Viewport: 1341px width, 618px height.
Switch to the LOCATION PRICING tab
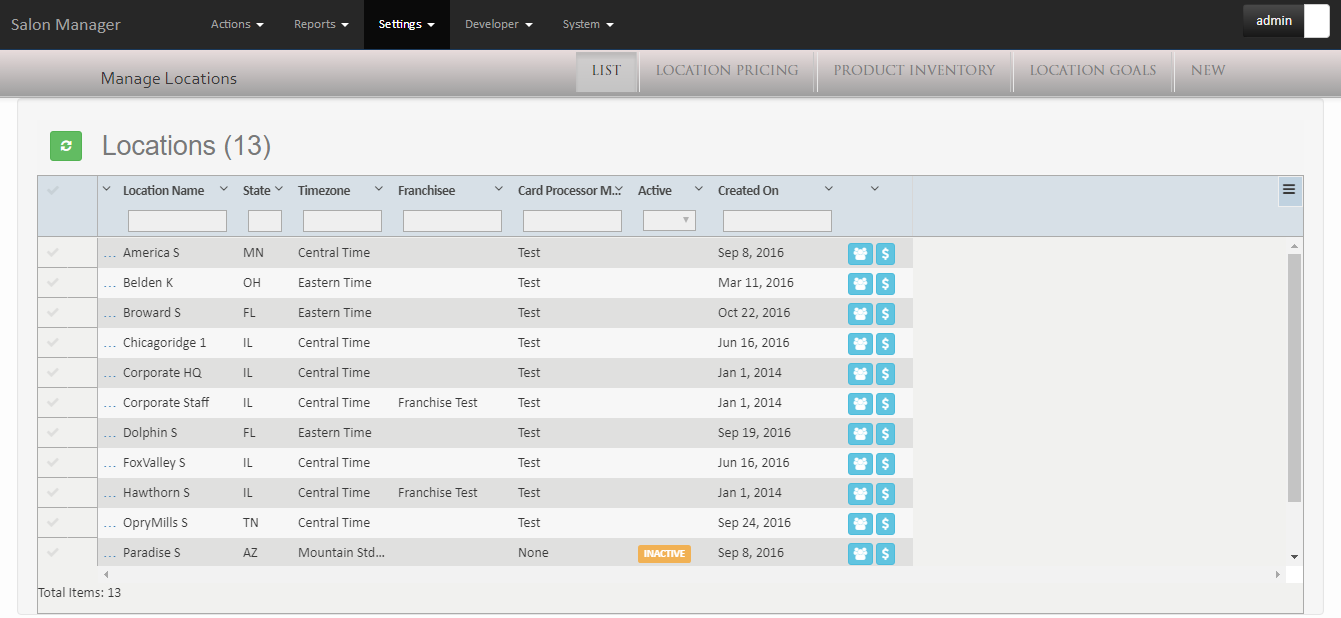[727, 70]
